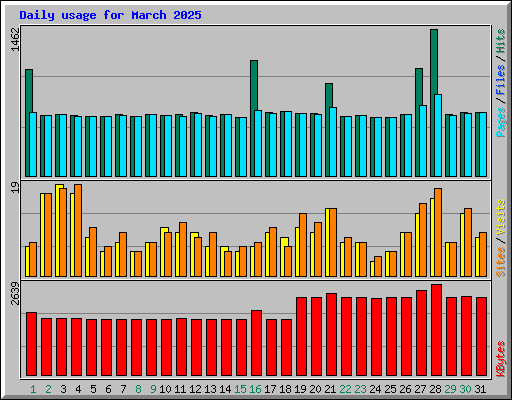Click day 5 label on x-axis
Viewport: 512px width, 400px height.
tap(93, 389)
